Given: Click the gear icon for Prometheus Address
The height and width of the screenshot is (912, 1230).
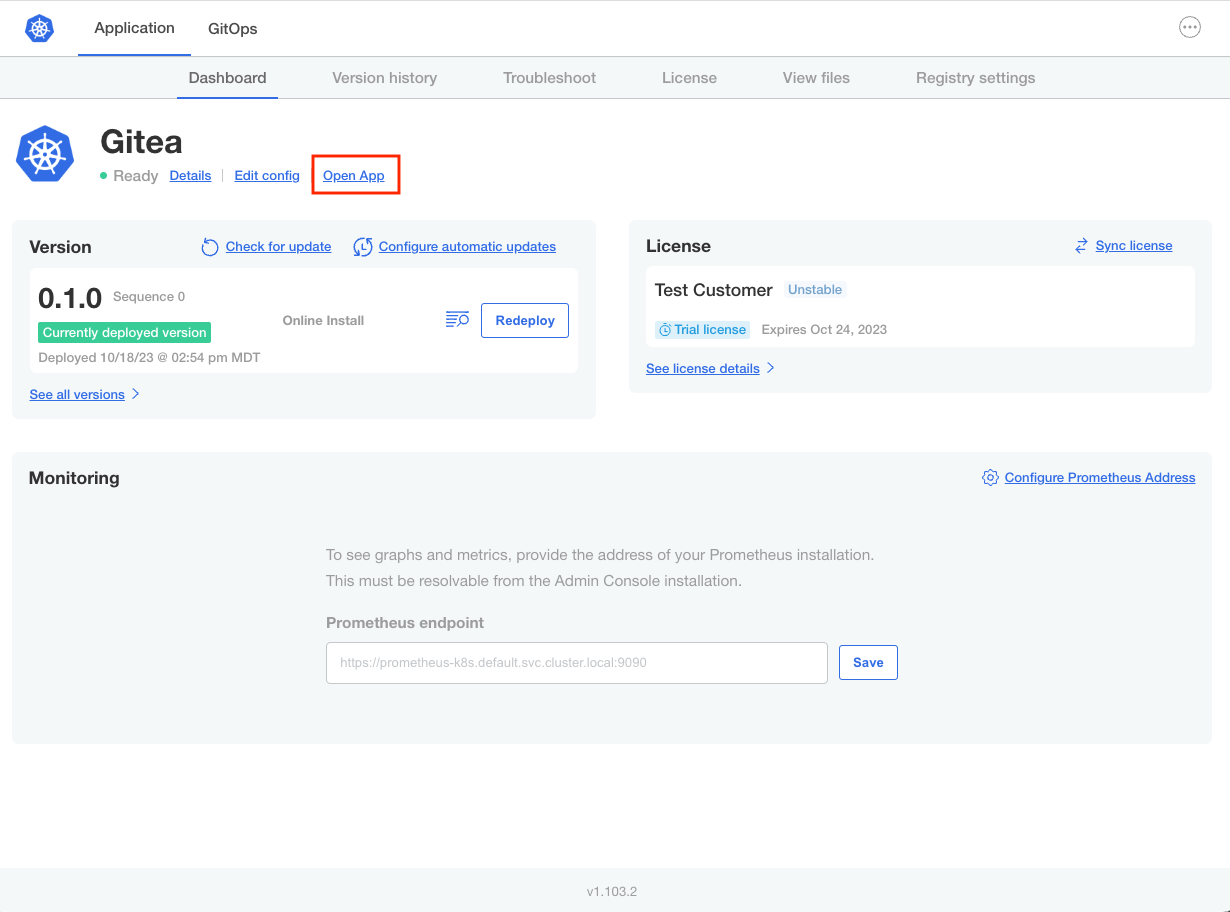Looking at the screenshot, I should tap(990, 477).
